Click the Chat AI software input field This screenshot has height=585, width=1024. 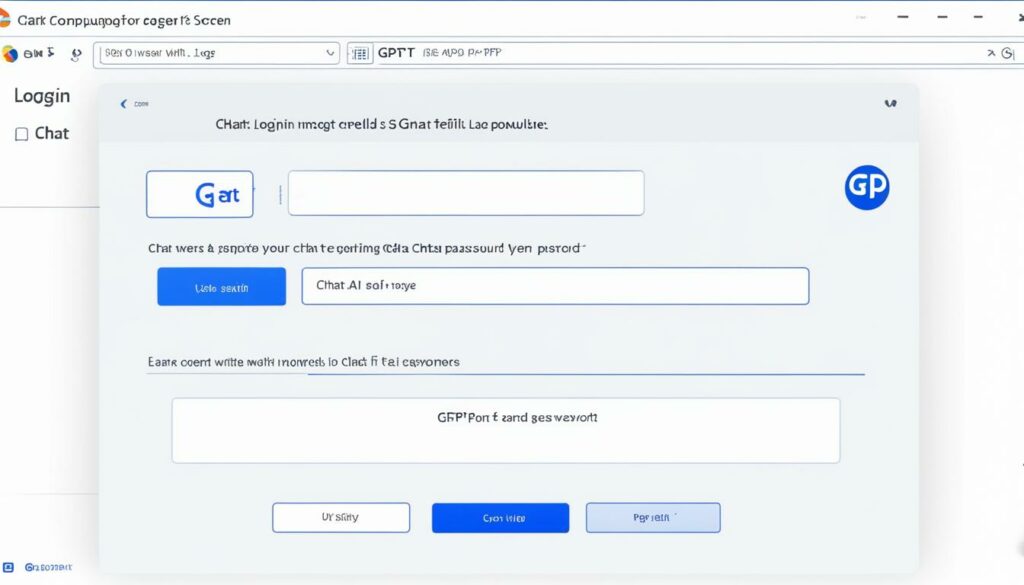(x=556, y=286)
